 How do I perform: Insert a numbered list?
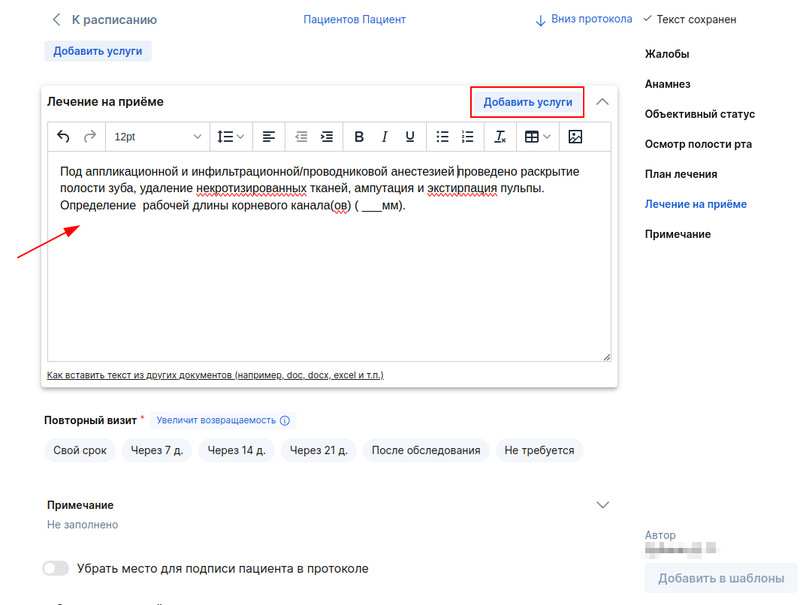point(467,137)
